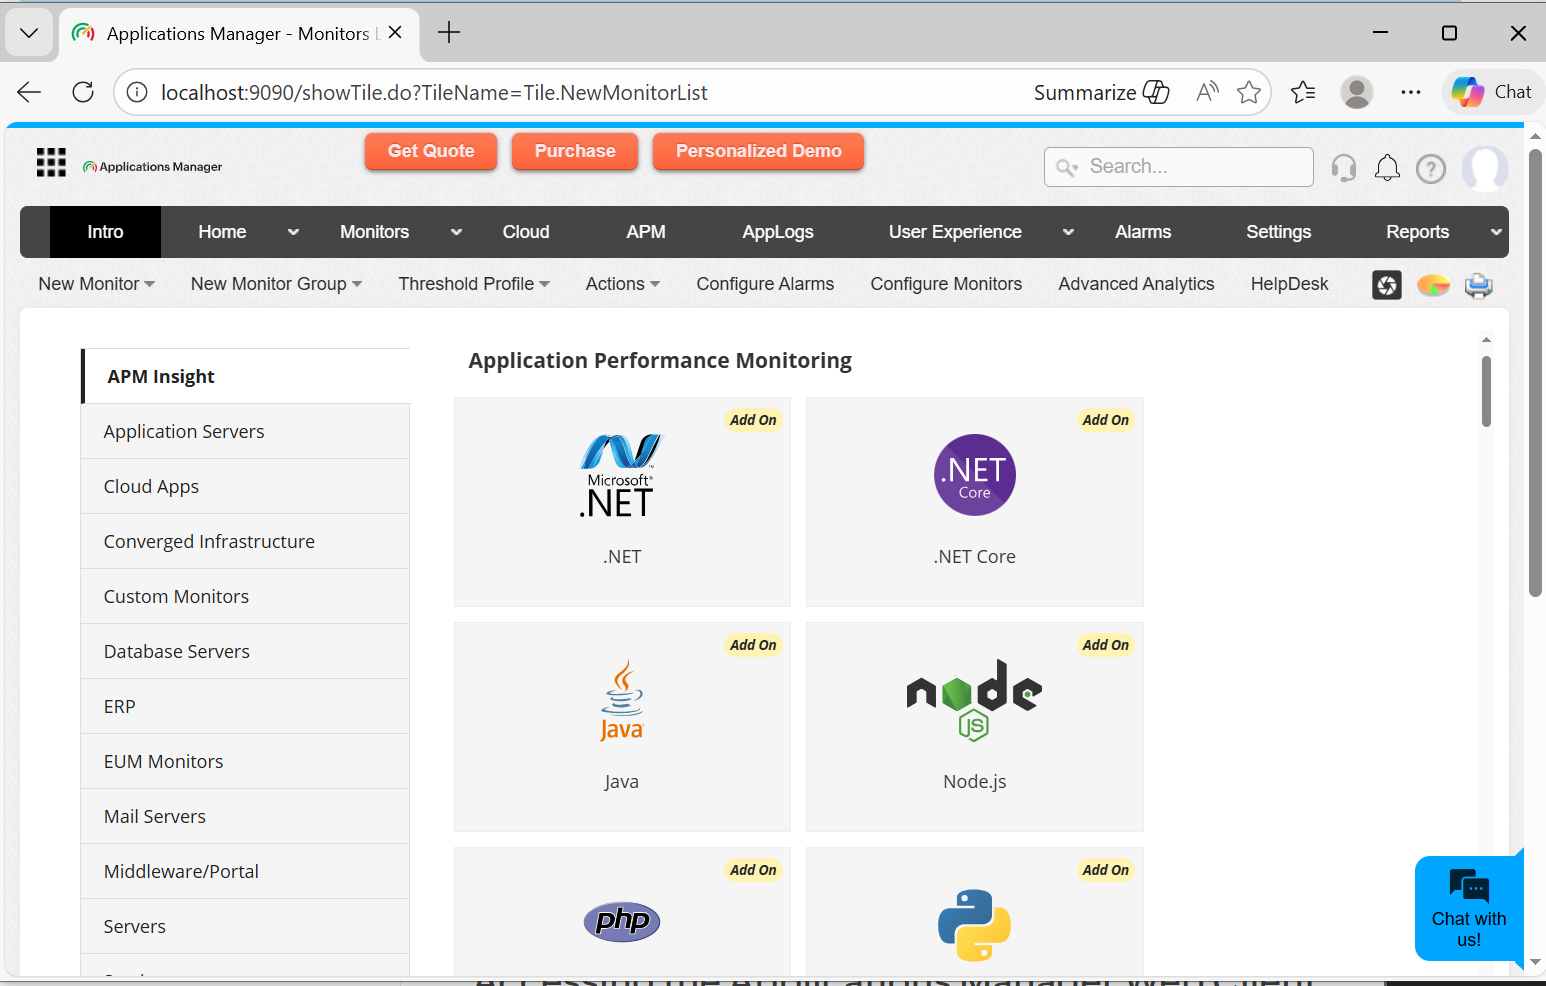Open the apps grid launcher icon

pos(51,162)
